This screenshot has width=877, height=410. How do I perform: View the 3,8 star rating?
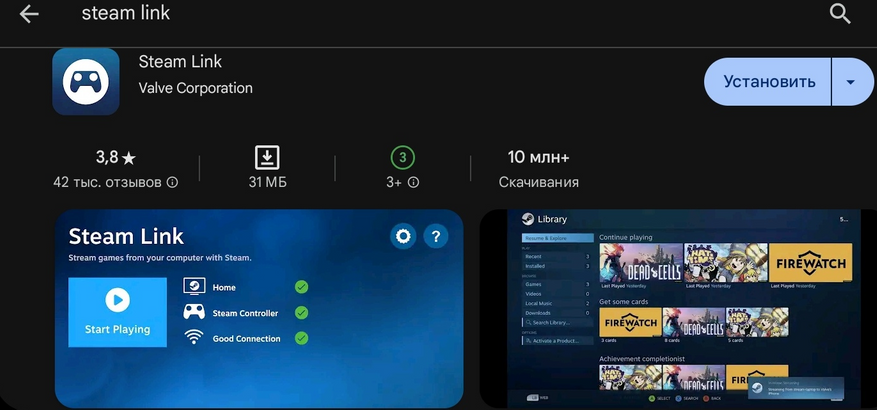click(116, 158)
